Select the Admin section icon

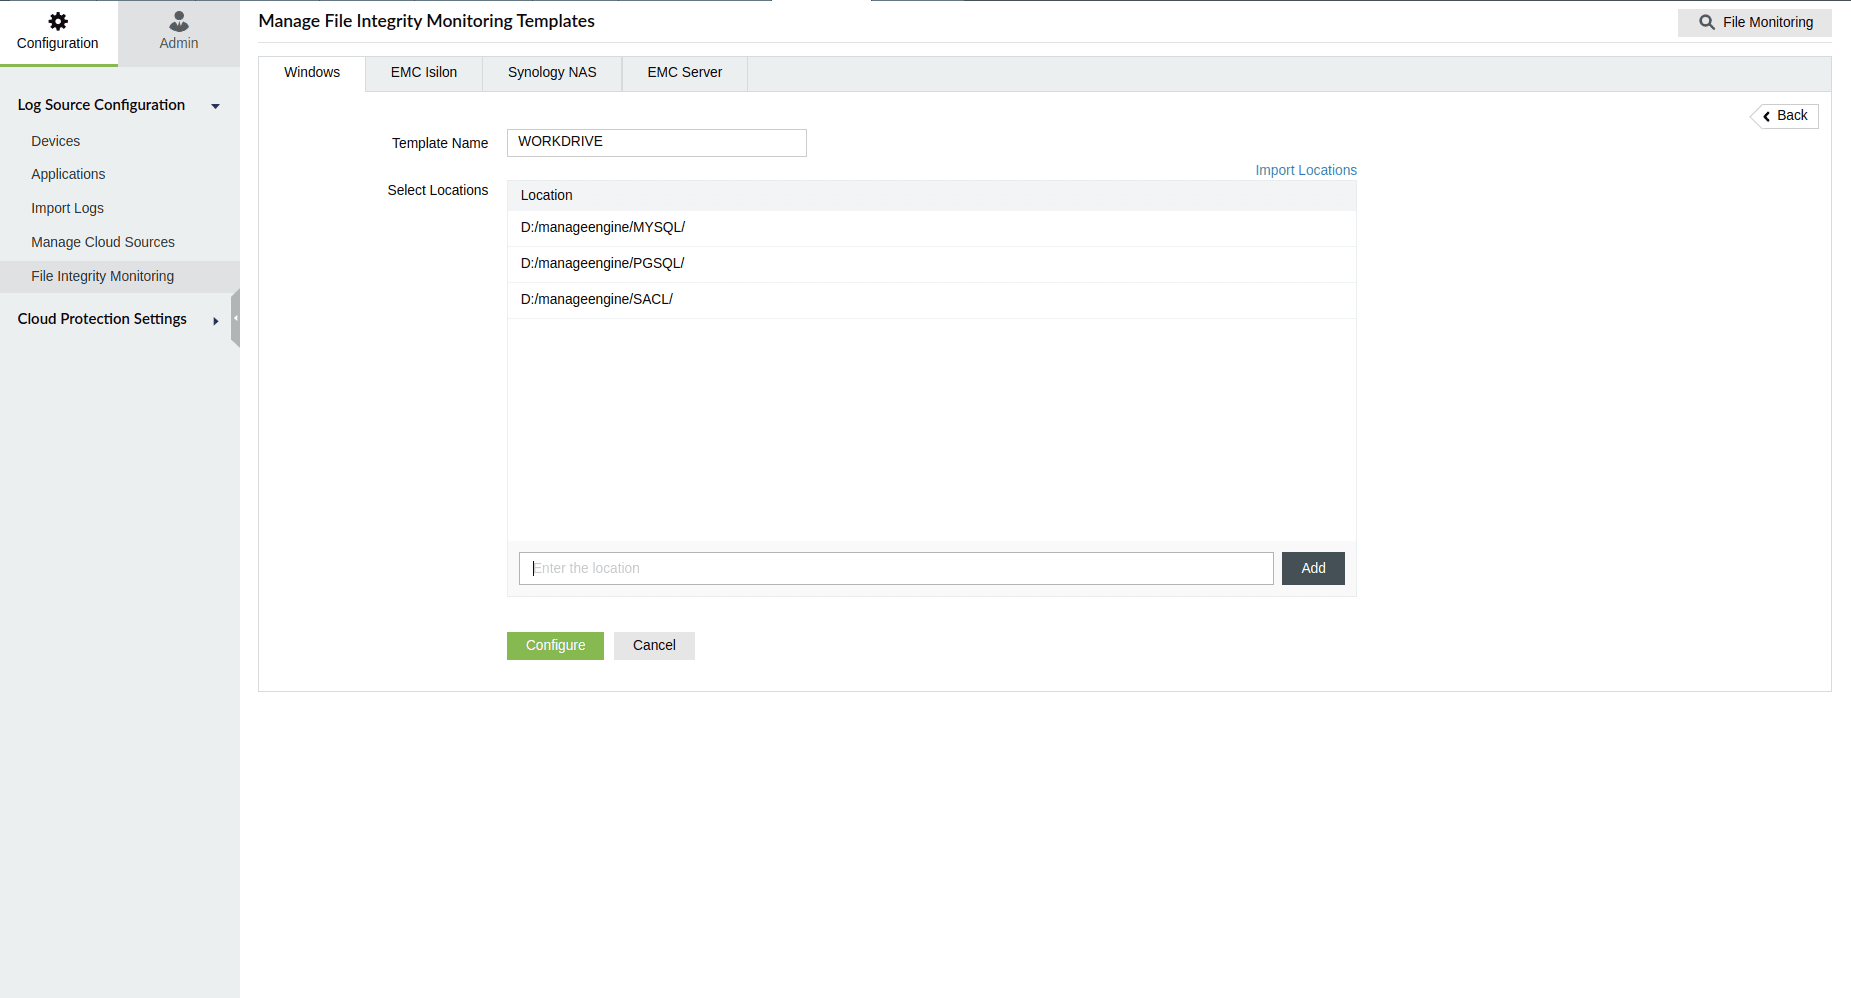click(x=178, y=28)
